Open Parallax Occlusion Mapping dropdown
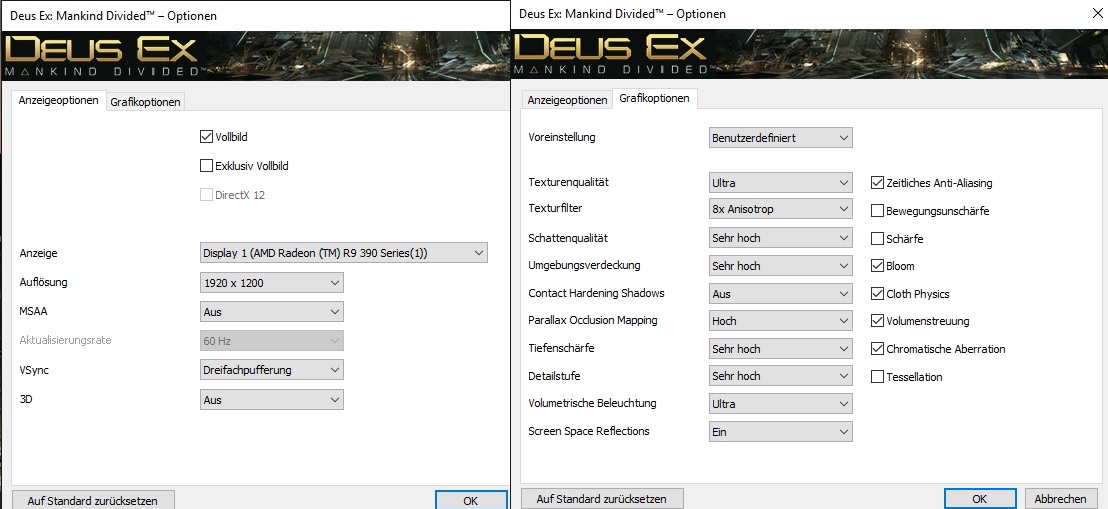The width and height of the screenshot is (1108, 509). [781, 320]
